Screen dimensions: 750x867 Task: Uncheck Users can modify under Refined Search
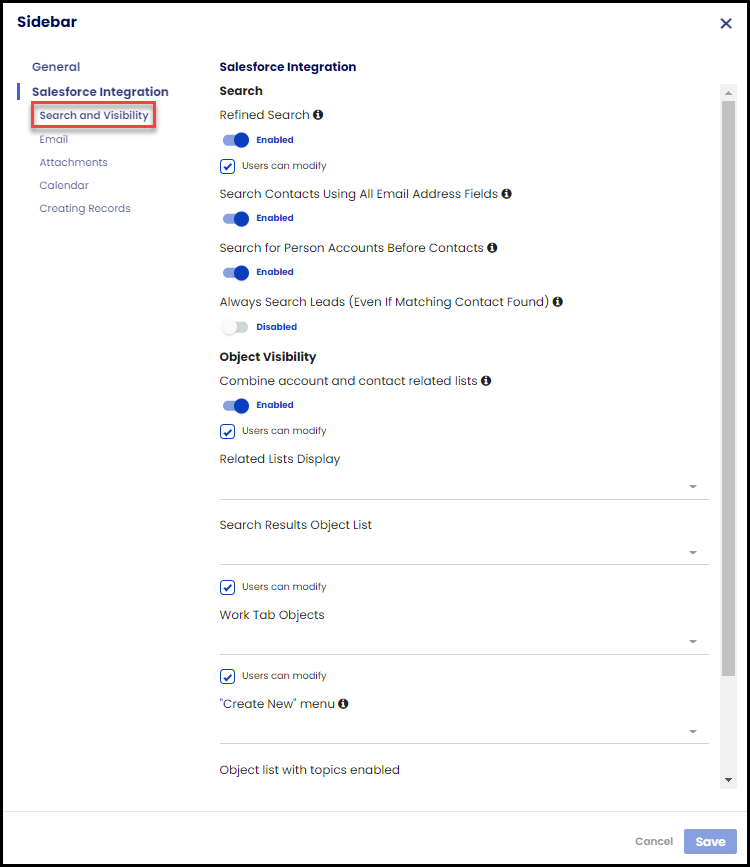coord(227,166)
